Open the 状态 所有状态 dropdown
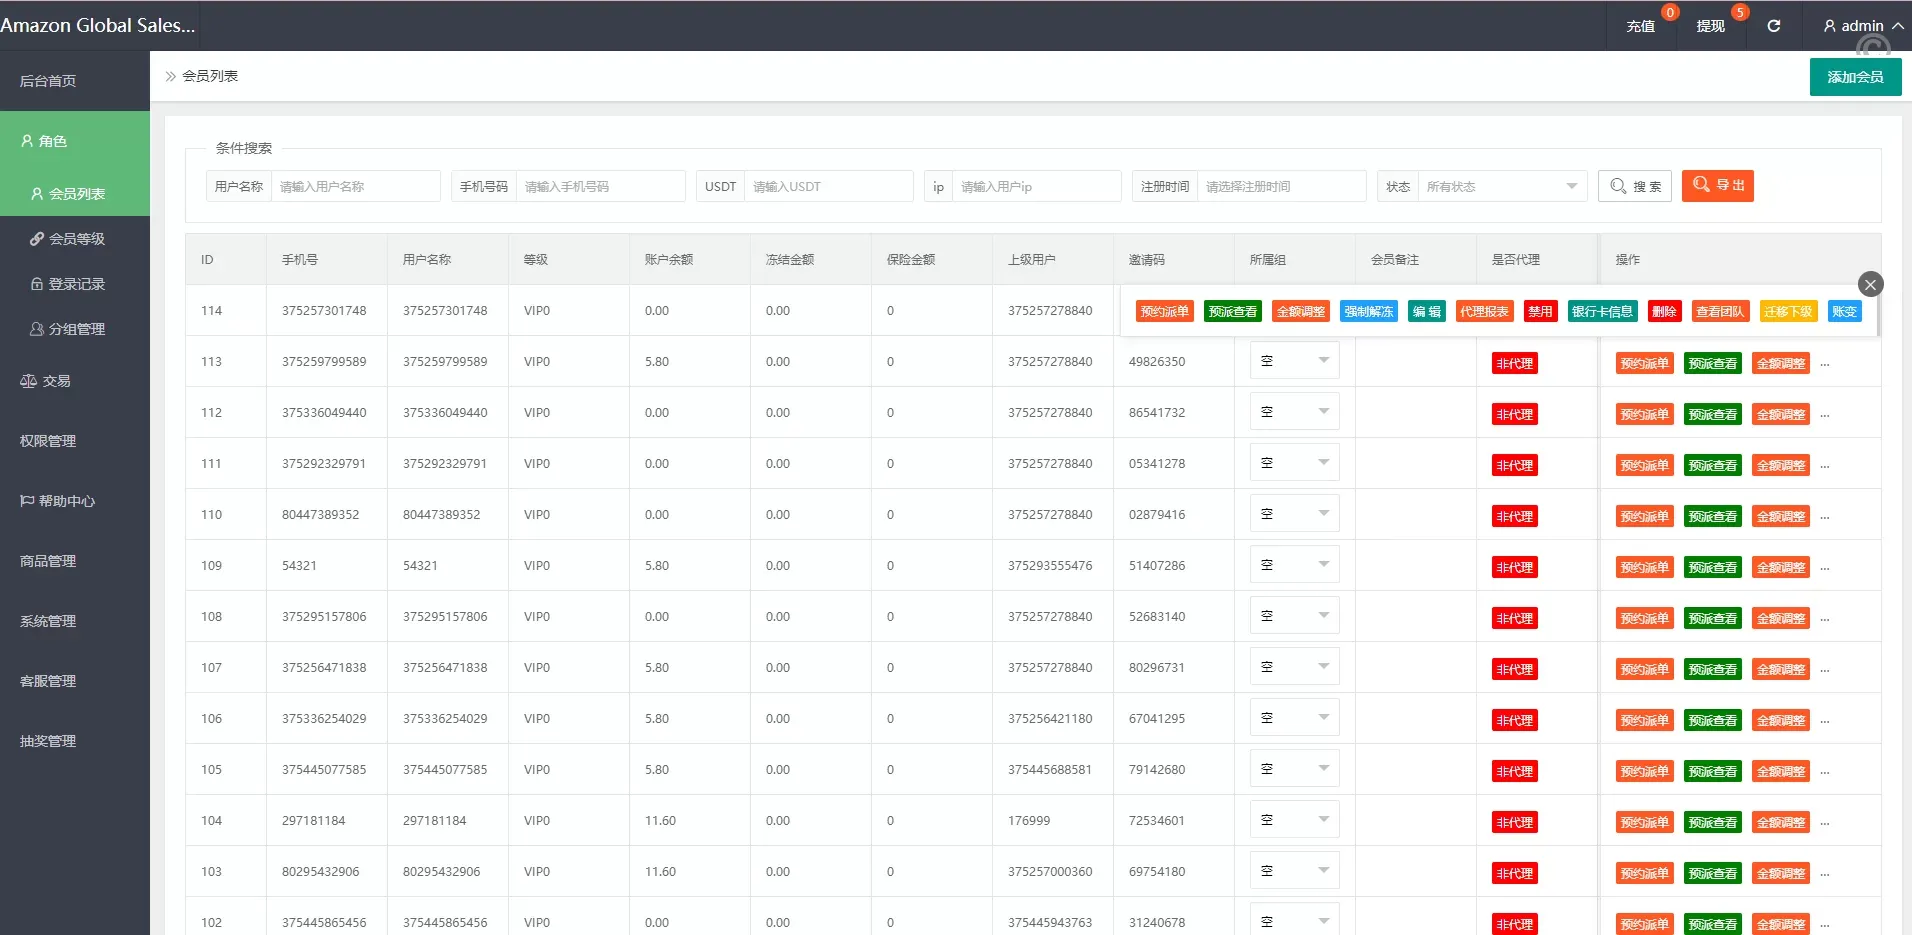 [x=1500, y=187]
